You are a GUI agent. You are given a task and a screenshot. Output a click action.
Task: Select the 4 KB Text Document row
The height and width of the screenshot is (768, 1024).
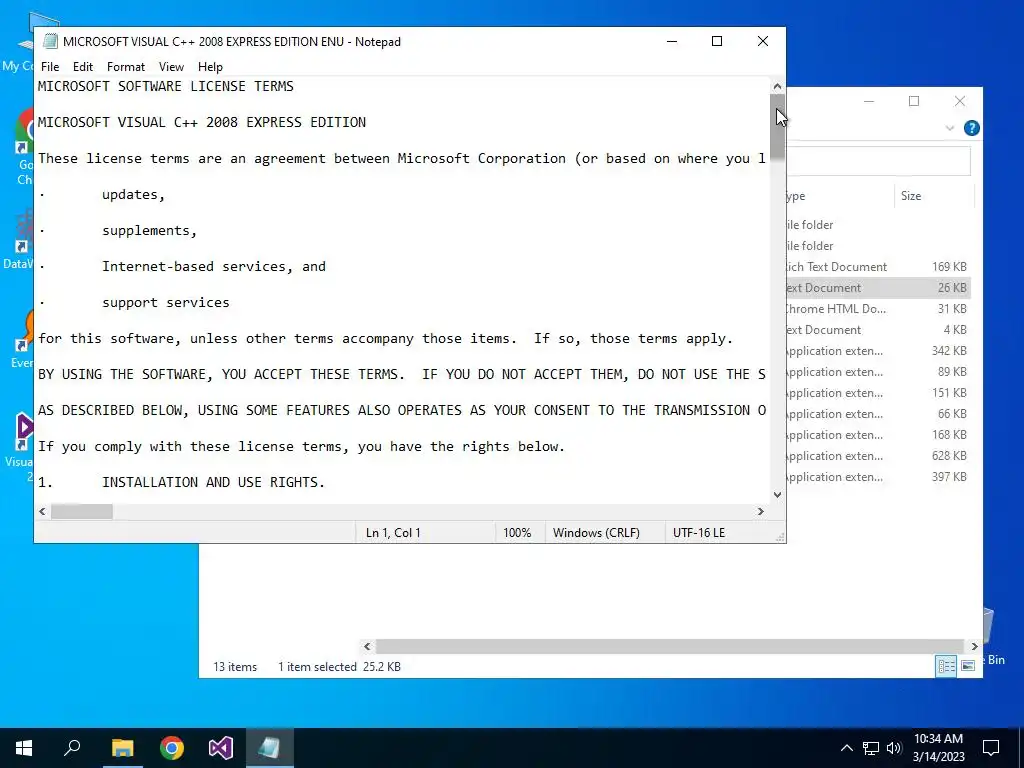878,330
